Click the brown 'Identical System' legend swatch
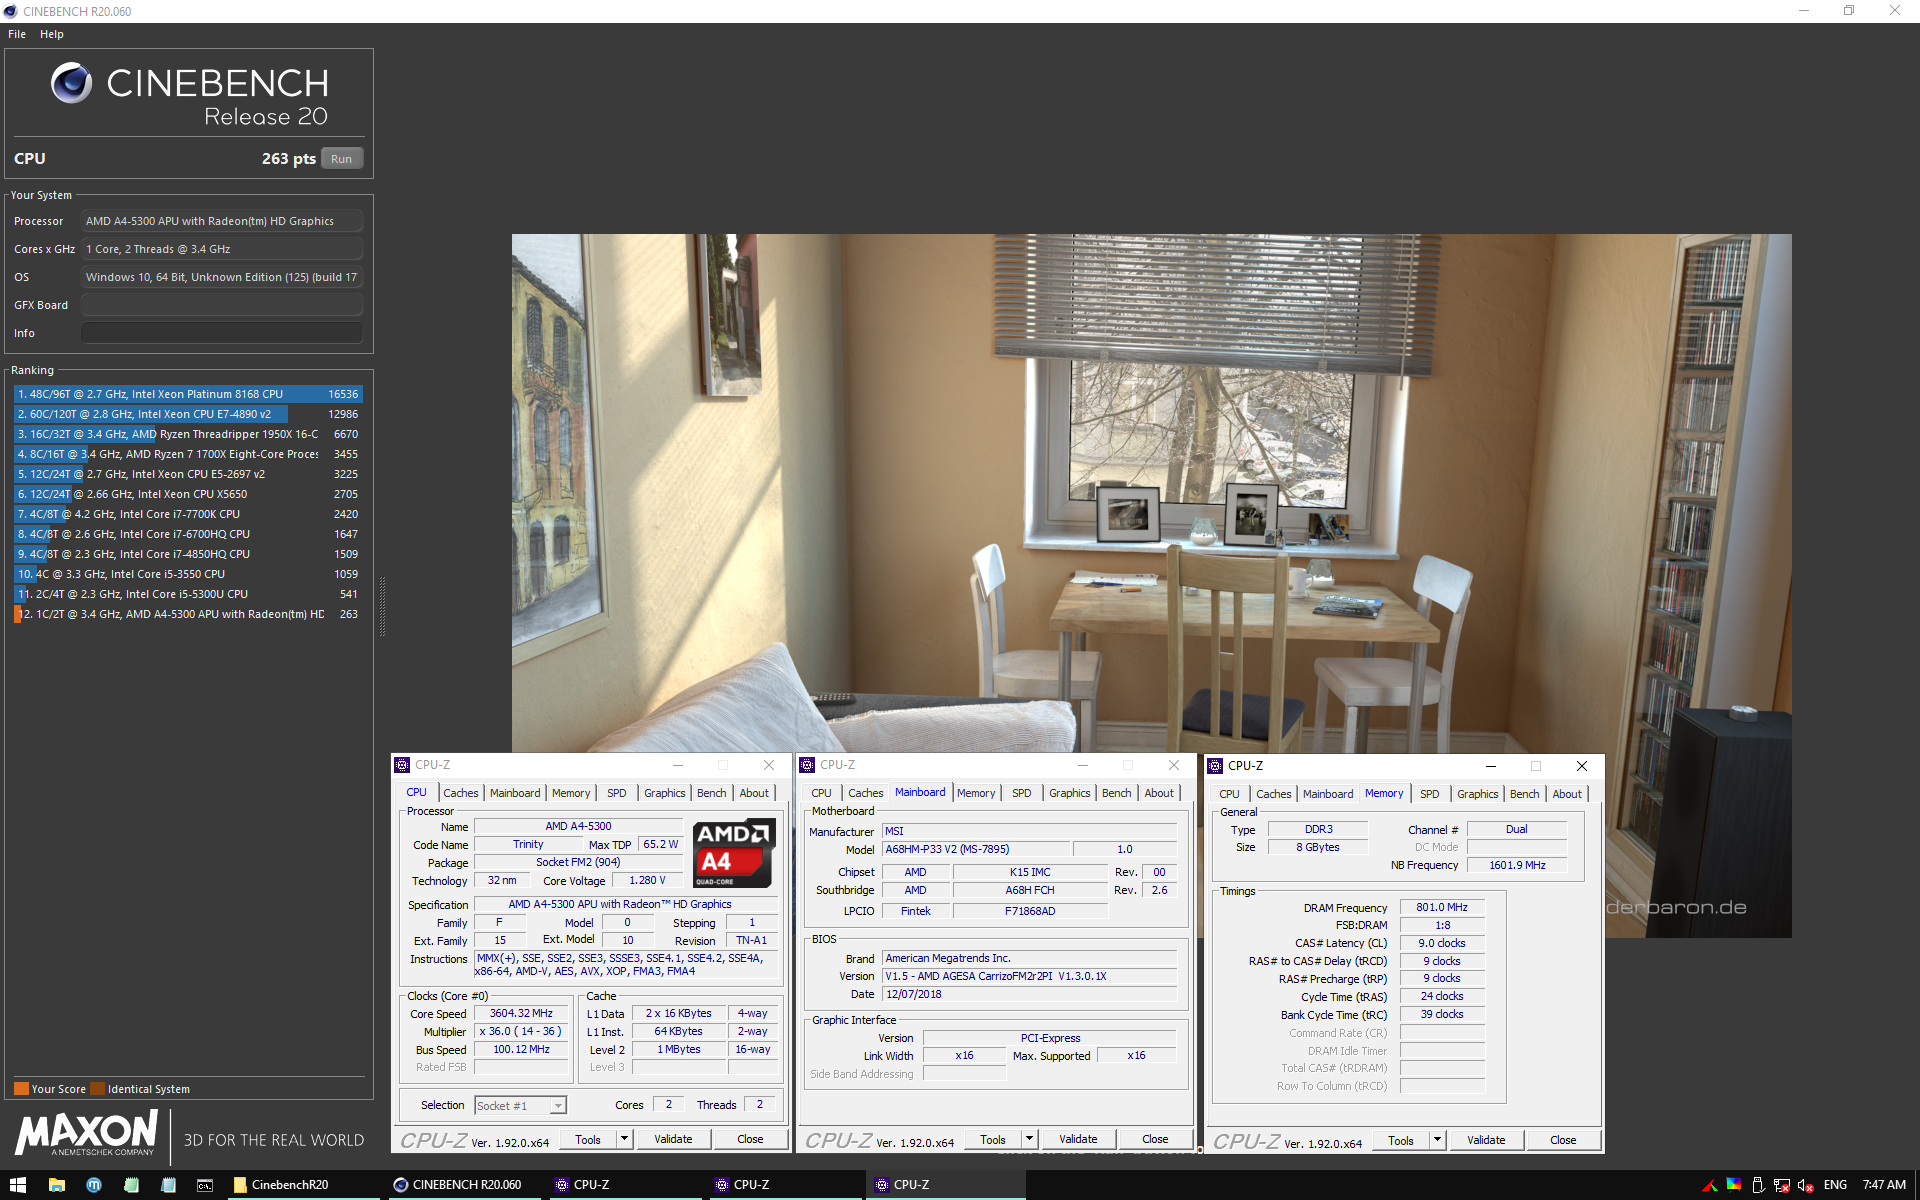The image size is (1920, 1200). tap(97, 1089)
